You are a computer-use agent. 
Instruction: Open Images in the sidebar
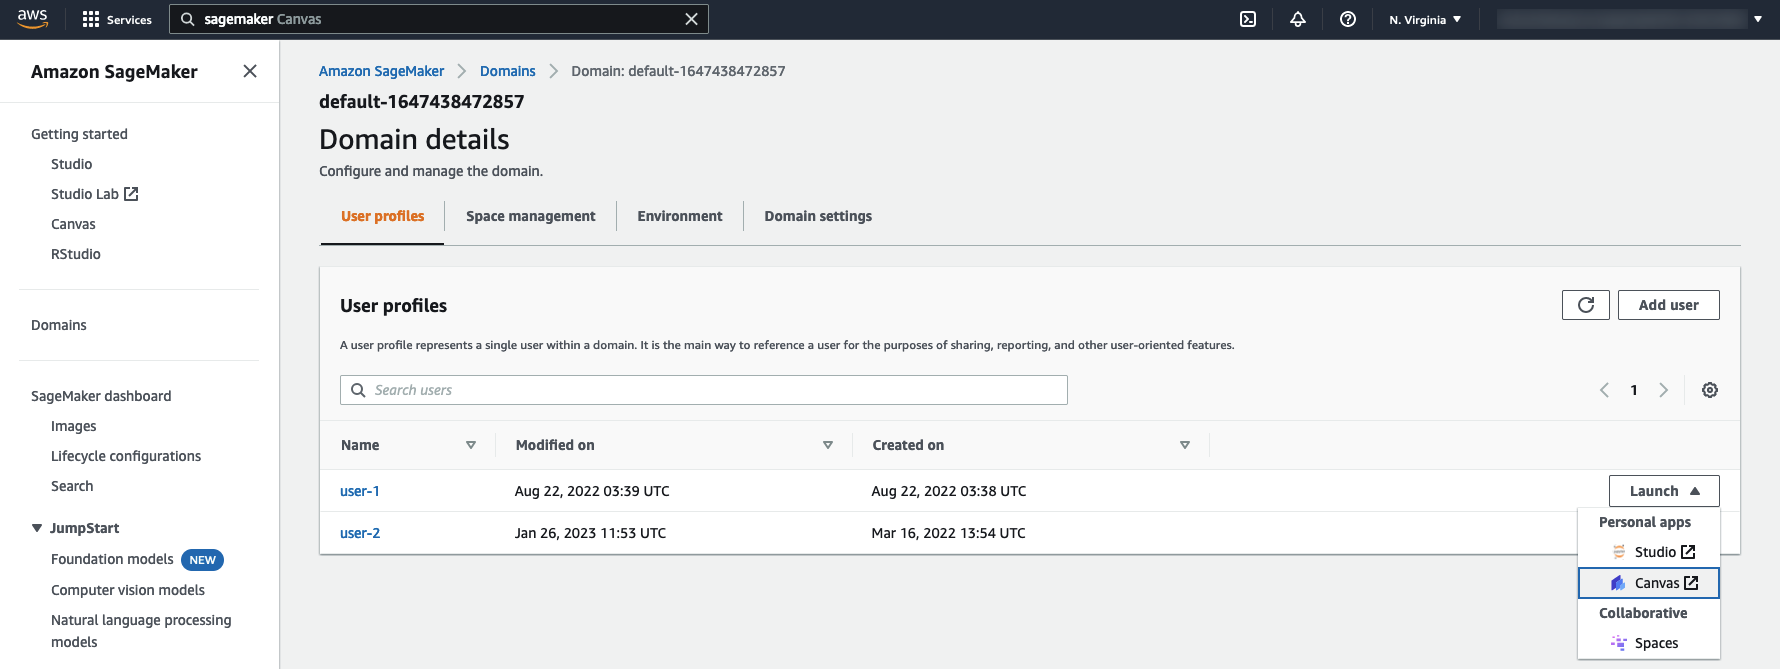[x=74, y=426]
